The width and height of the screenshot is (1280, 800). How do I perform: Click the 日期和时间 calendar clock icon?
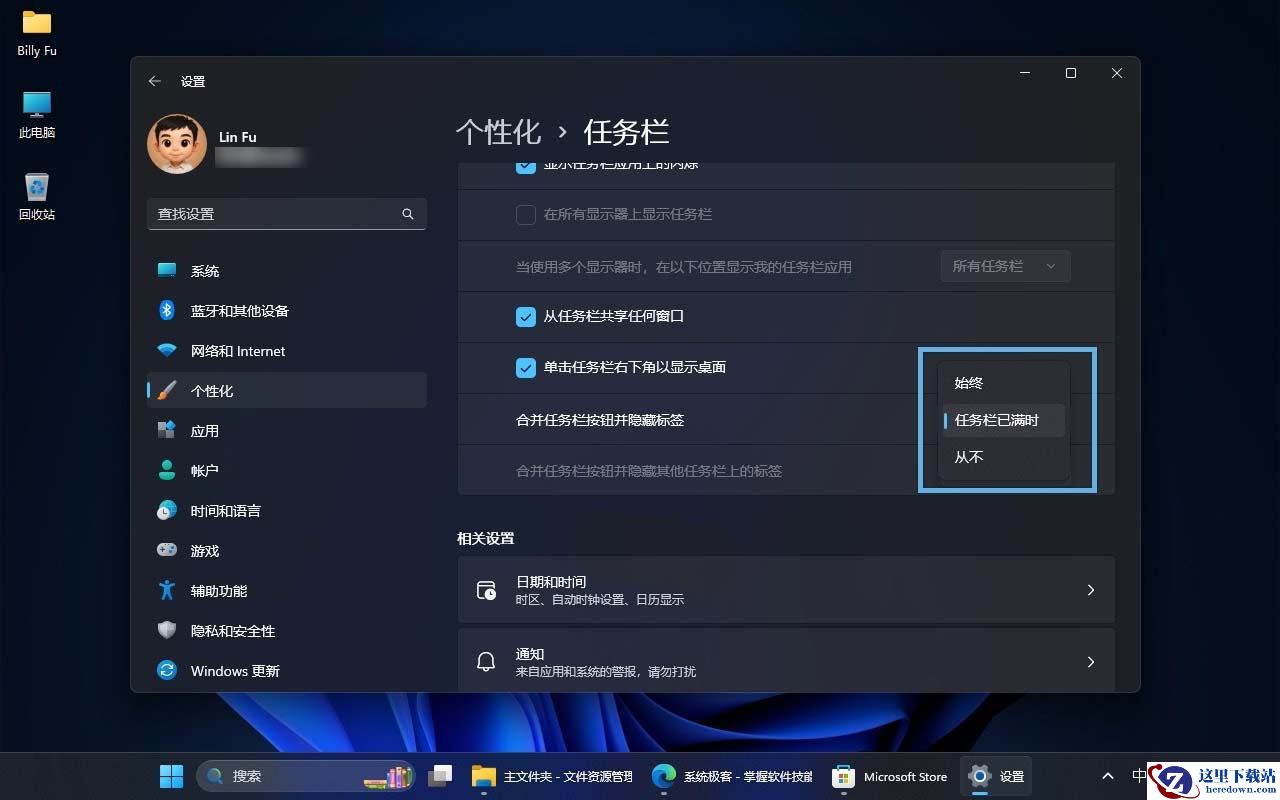coord(486,590)
